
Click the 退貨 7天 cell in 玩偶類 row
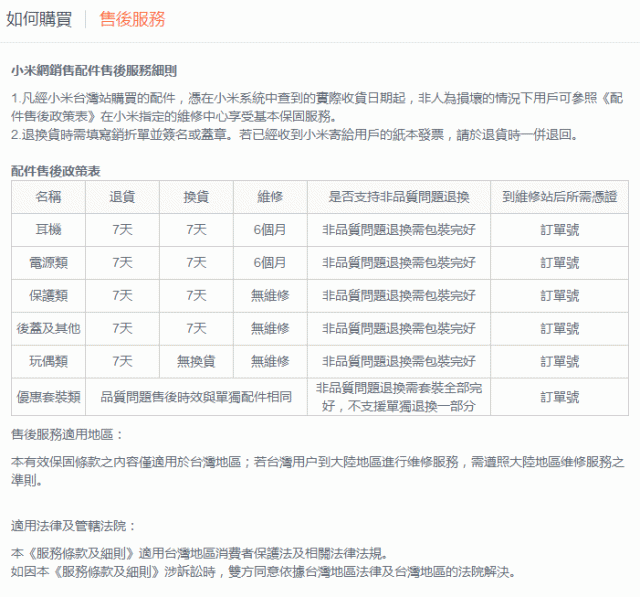click(122, 362)
